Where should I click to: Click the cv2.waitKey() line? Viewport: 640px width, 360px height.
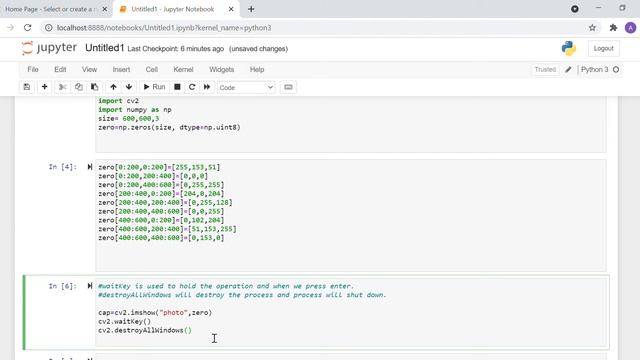click(124, 321)
